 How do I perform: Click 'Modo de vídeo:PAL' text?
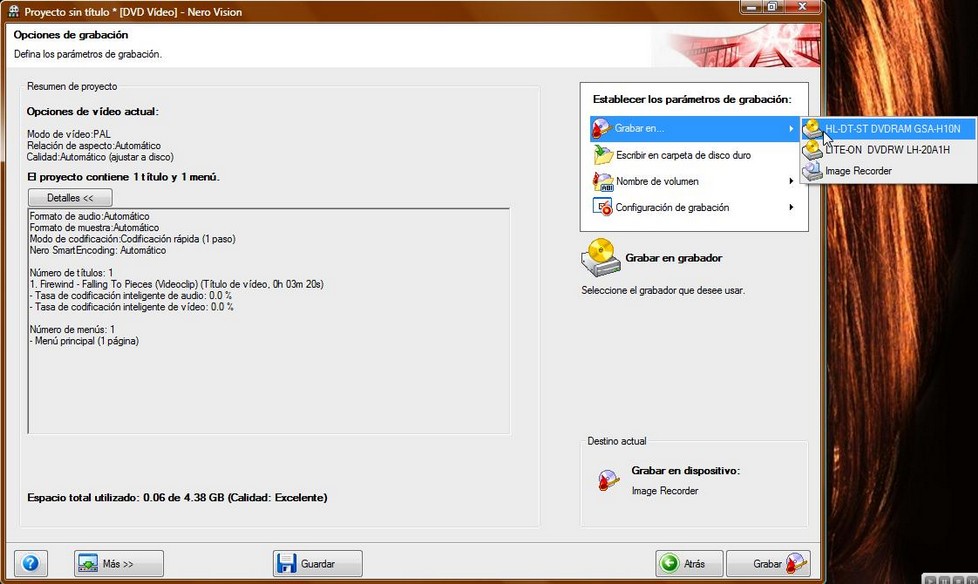pos(69,134)
